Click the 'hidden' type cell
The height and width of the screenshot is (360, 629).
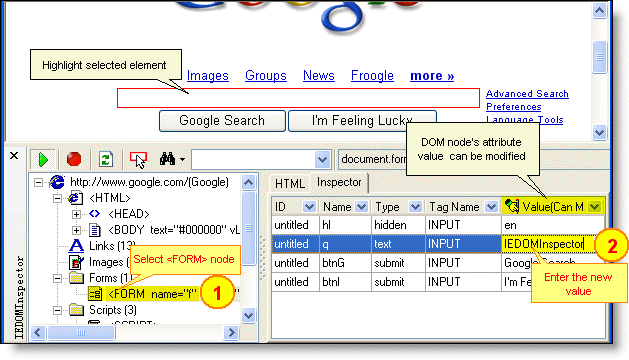pyautogui.click(x=398, y=225)
